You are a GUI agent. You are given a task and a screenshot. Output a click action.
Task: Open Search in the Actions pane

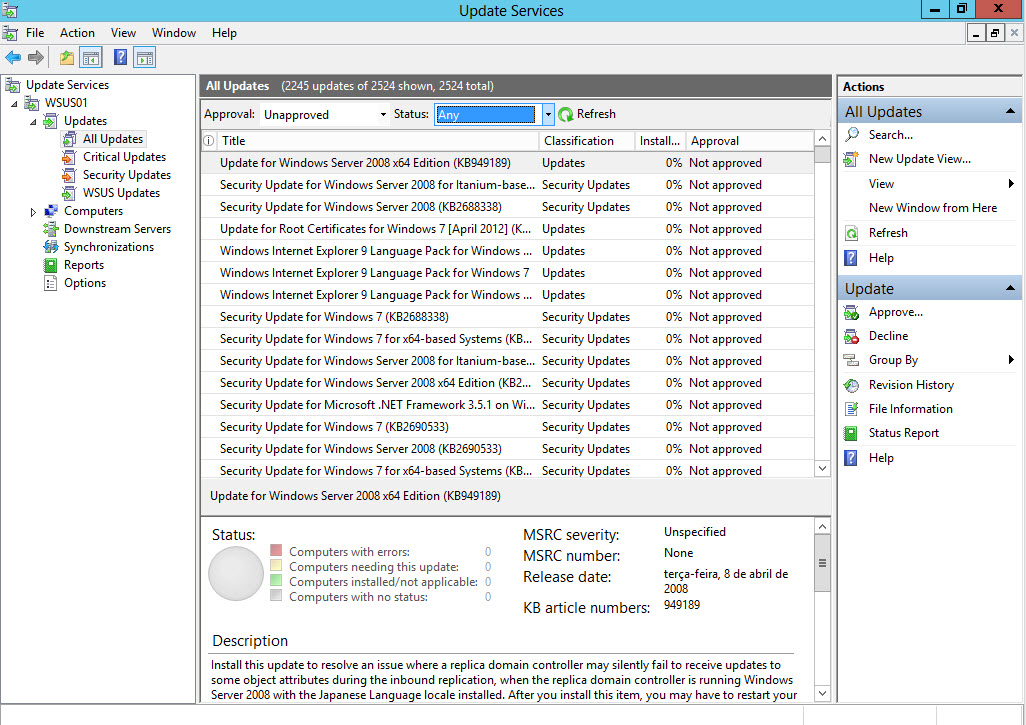(890, 135)
